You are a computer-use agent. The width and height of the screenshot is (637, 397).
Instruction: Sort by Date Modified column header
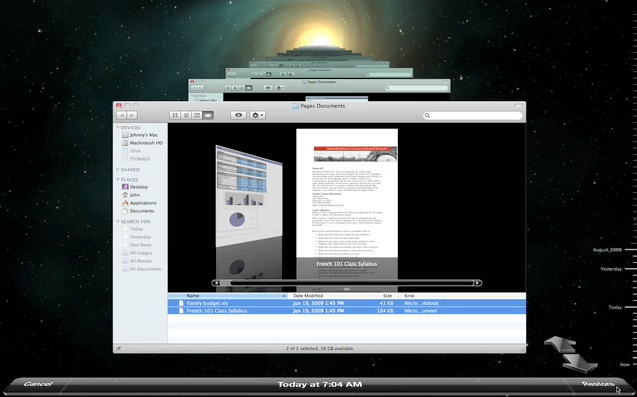click(324, 296)
